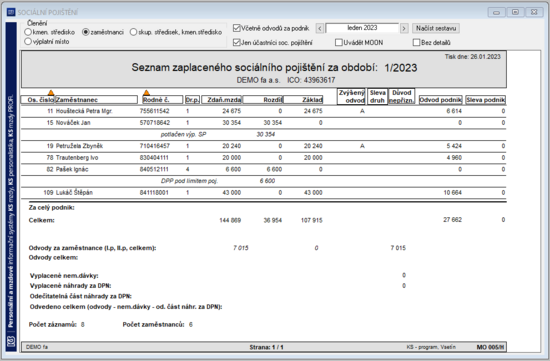This screenshot has width=550, height=361.
Task: Toggle Jen účastníci soc. pojištění checkbox
Action: (x=237, y=42)
